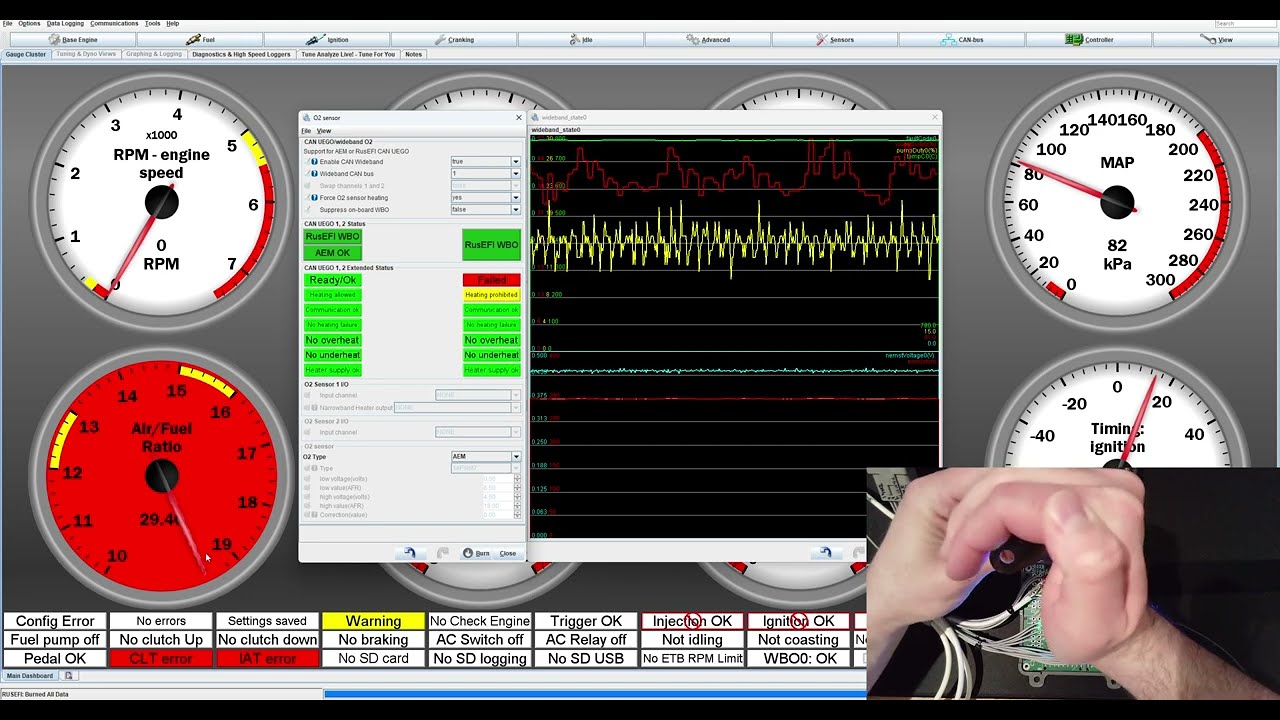Switch to the Notes tab
This screenshot has width=1280, height=720.
point(413,54)
